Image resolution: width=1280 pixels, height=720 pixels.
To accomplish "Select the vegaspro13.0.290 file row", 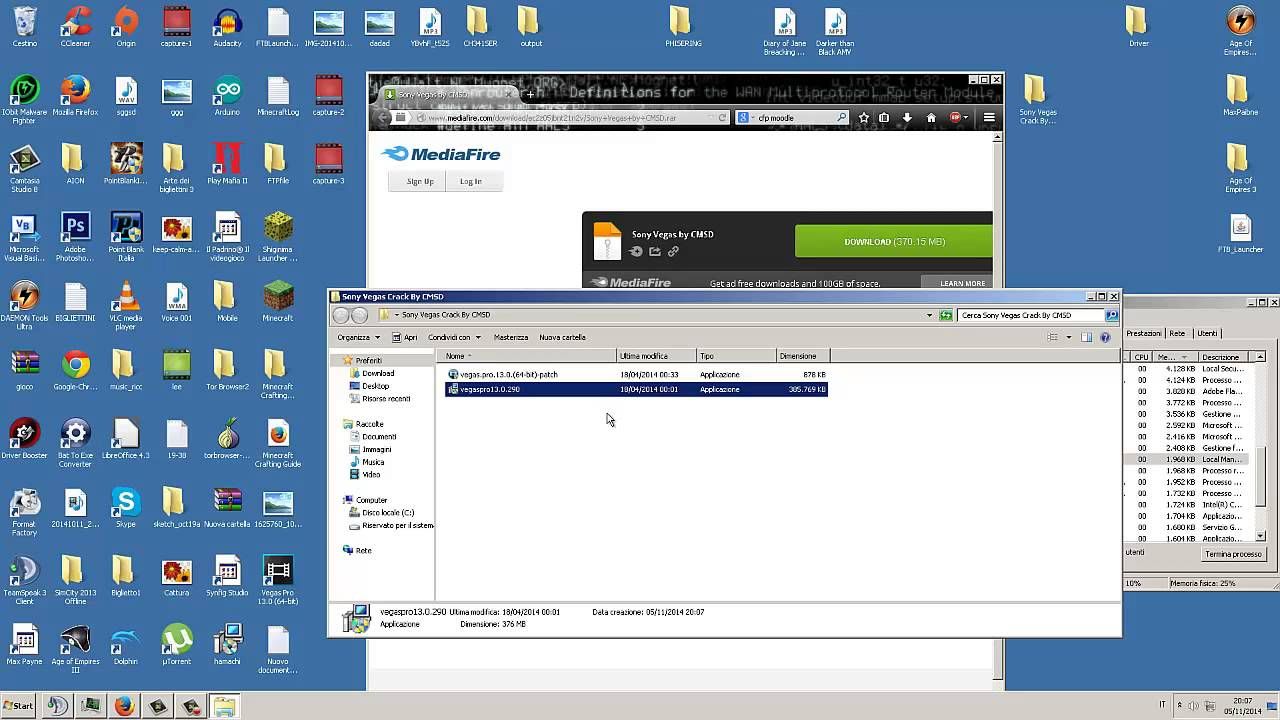I will pyautogui.click(x=636, y=389).
